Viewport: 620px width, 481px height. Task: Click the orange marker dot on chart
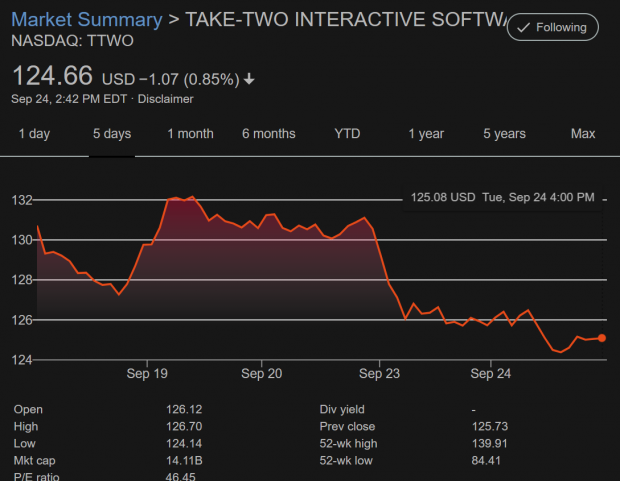pyautogui.click(x=602, y=338)
